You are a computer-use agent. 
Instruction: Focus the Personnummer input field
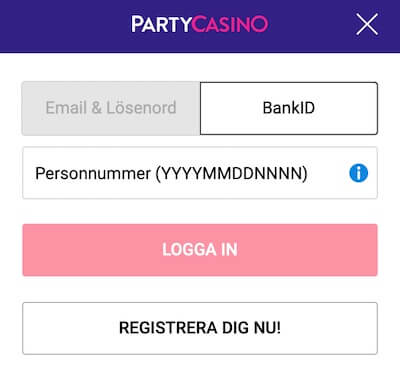(200, 173)
